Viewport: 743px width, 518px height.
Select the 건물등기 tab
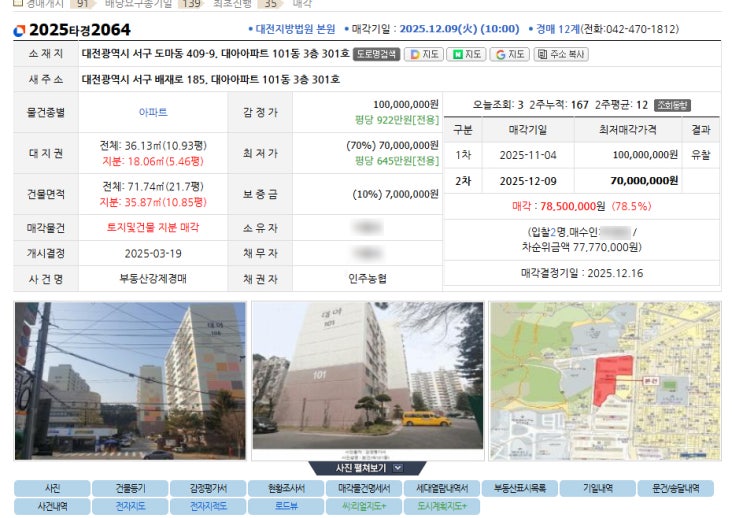click(130, 489)
